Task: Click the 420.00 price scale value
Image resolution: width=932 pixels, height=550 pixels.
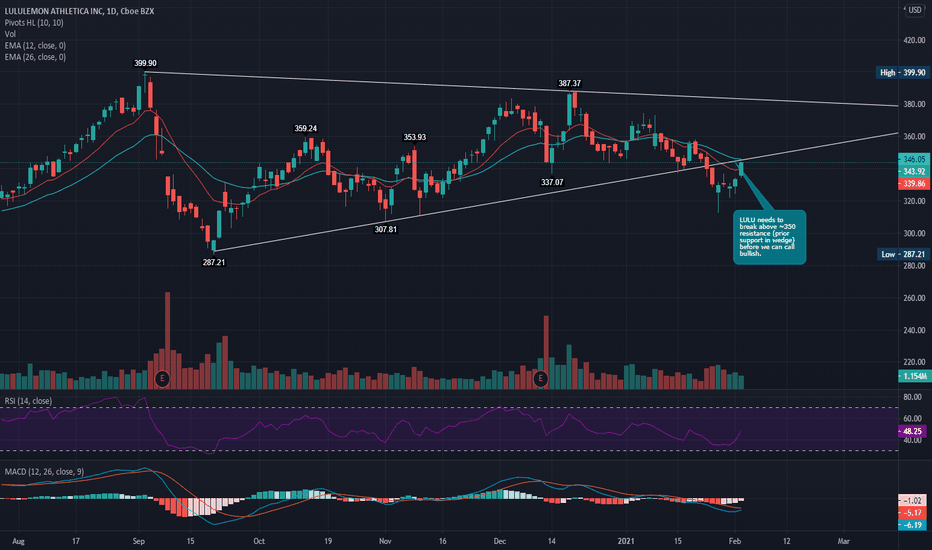Action: 914,40
